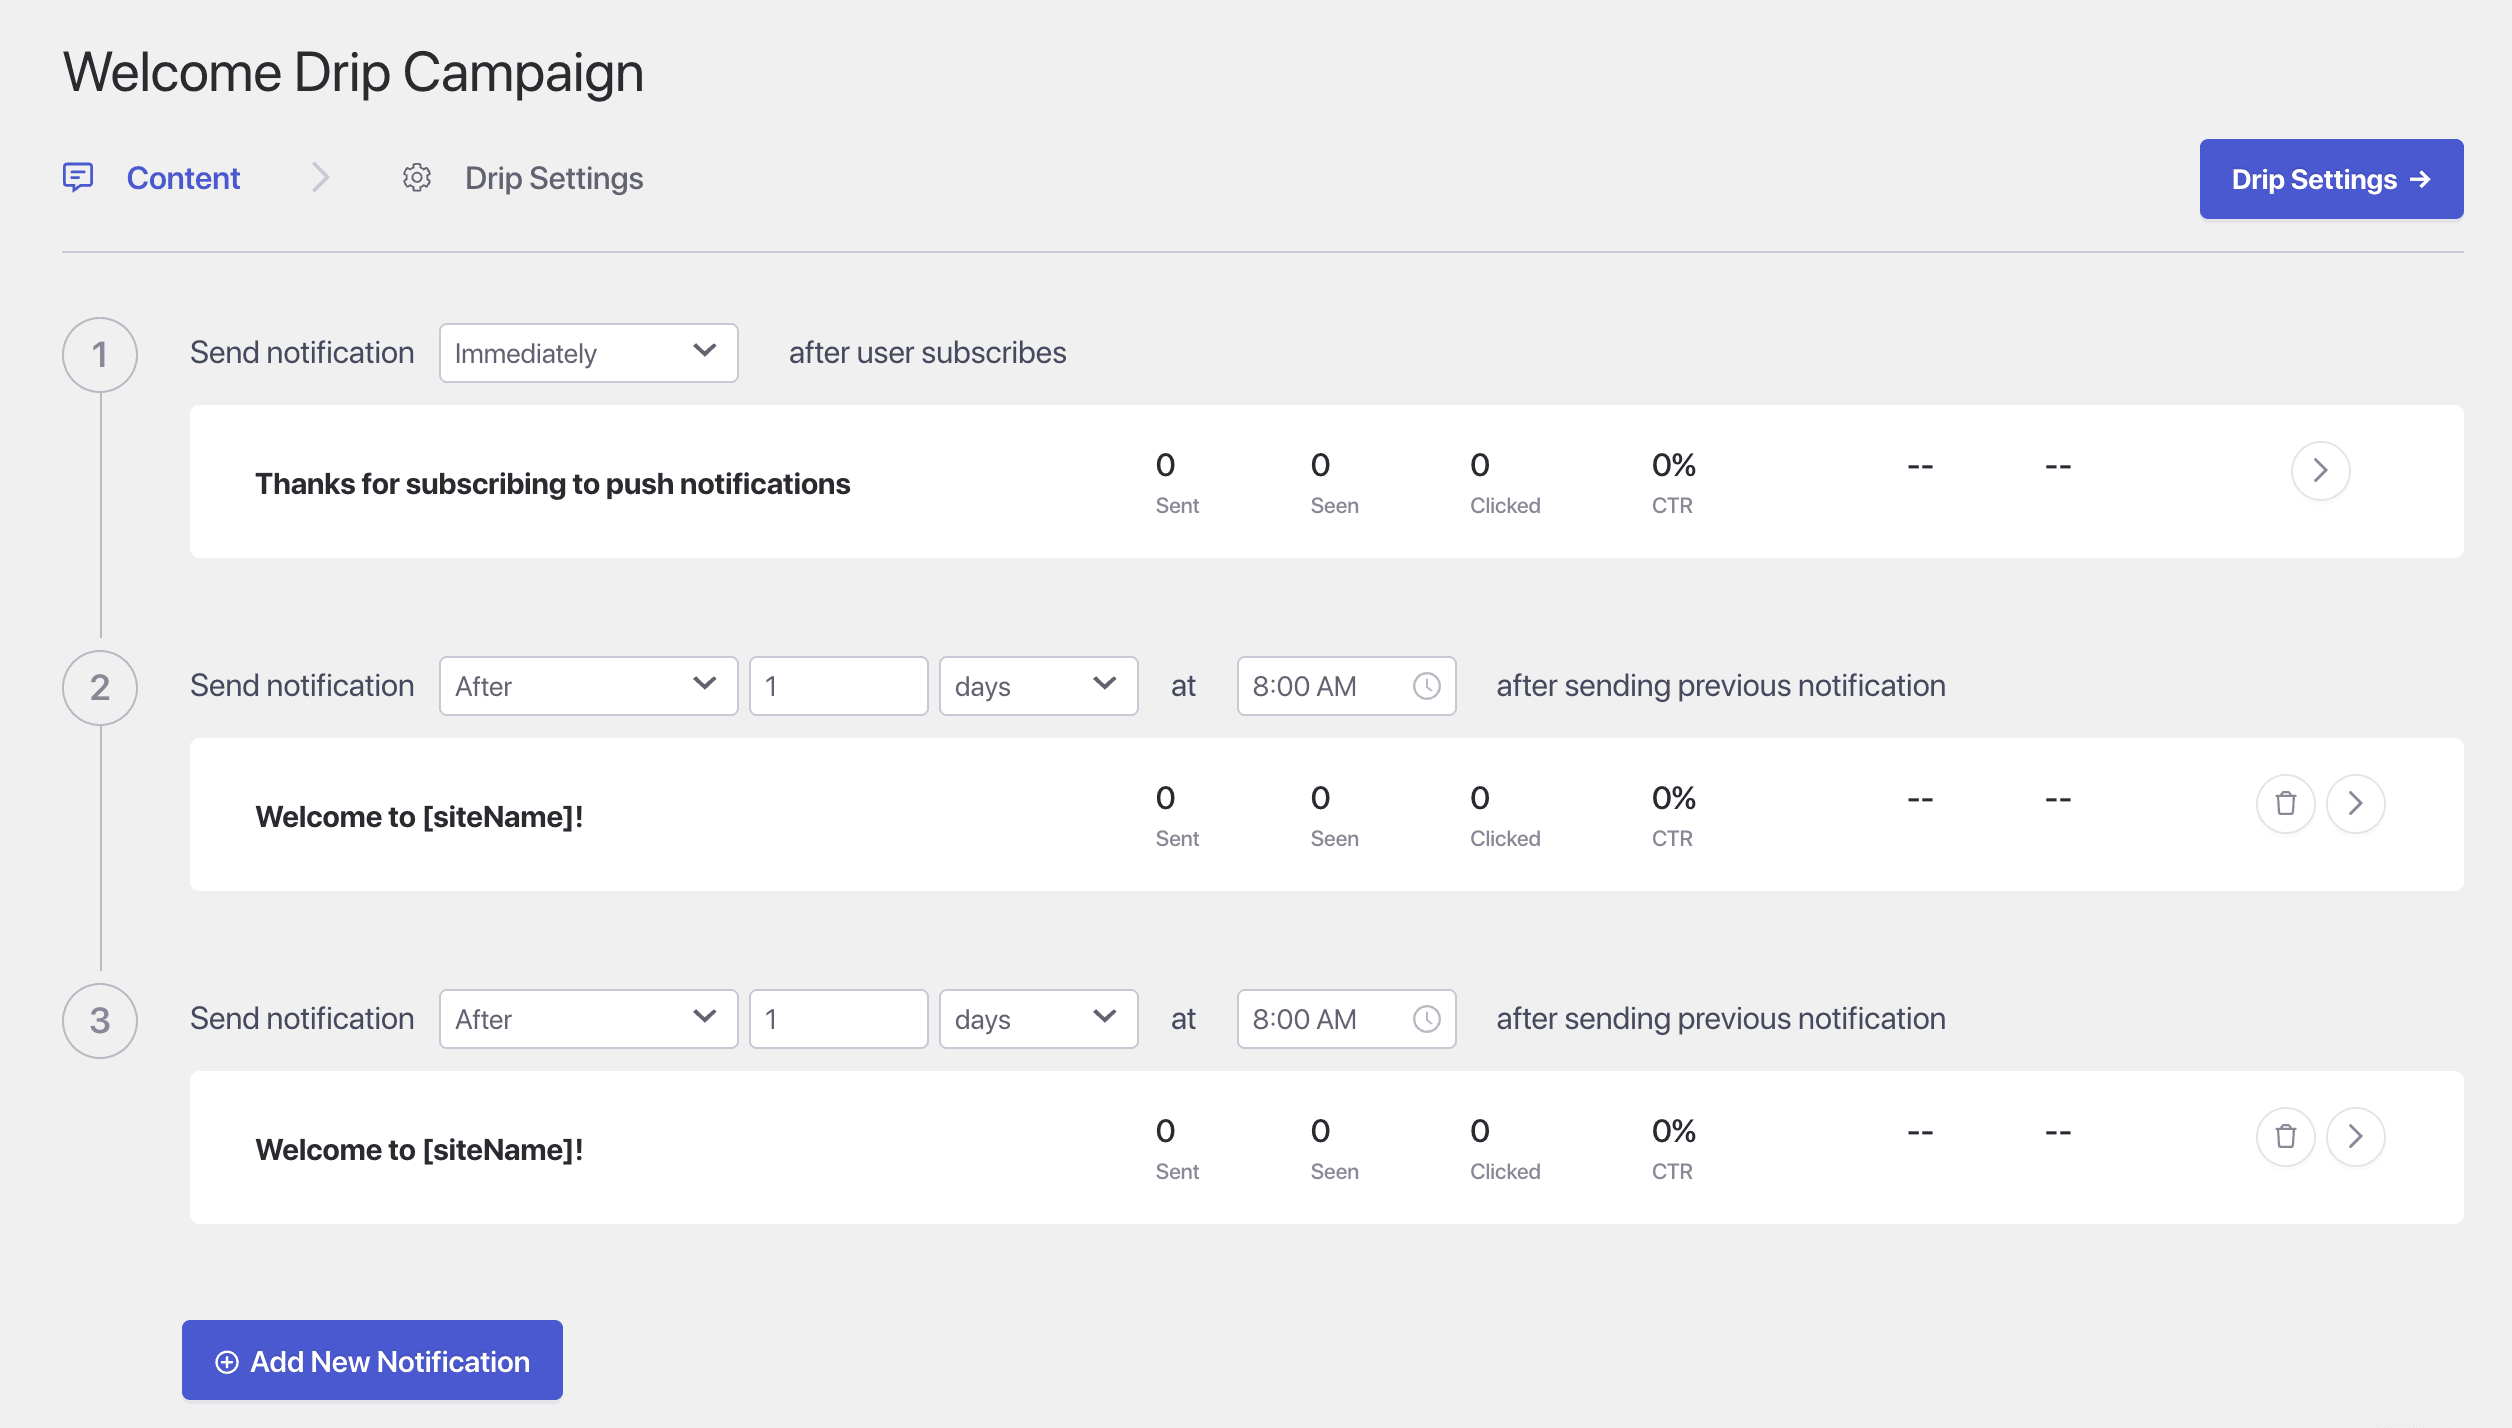Image resolution: width=2512 pixels, height=1428 pixels.
Task: Open step 3 days unit dropdown
Action: 1037,1019
